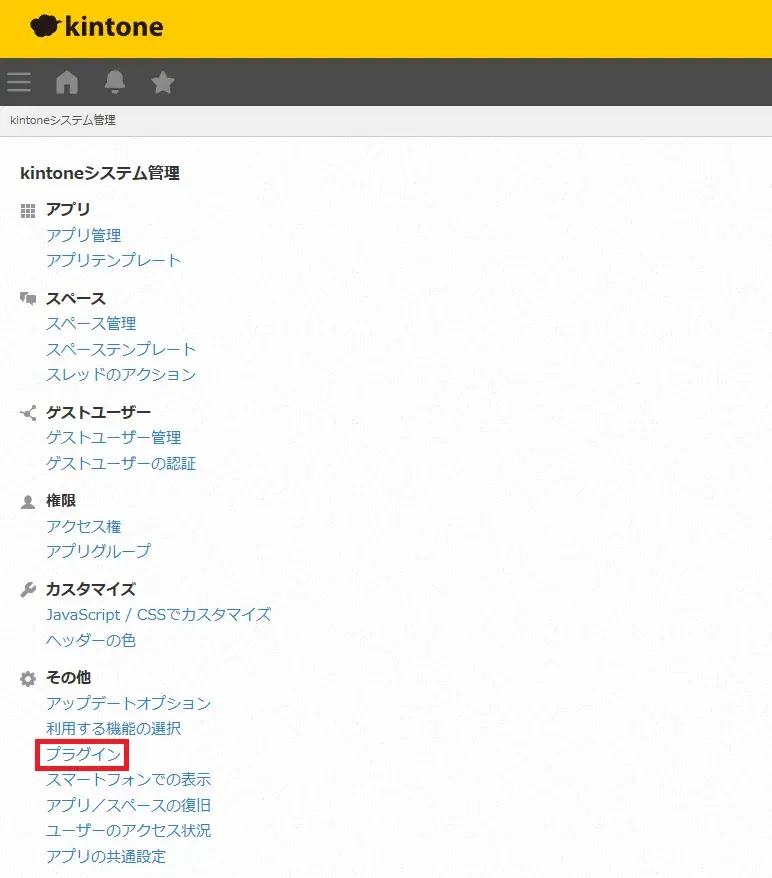Open アプリ管理 link
Image resolution: width=772 pixels, height=878 pixels.
tap(83, 235)
